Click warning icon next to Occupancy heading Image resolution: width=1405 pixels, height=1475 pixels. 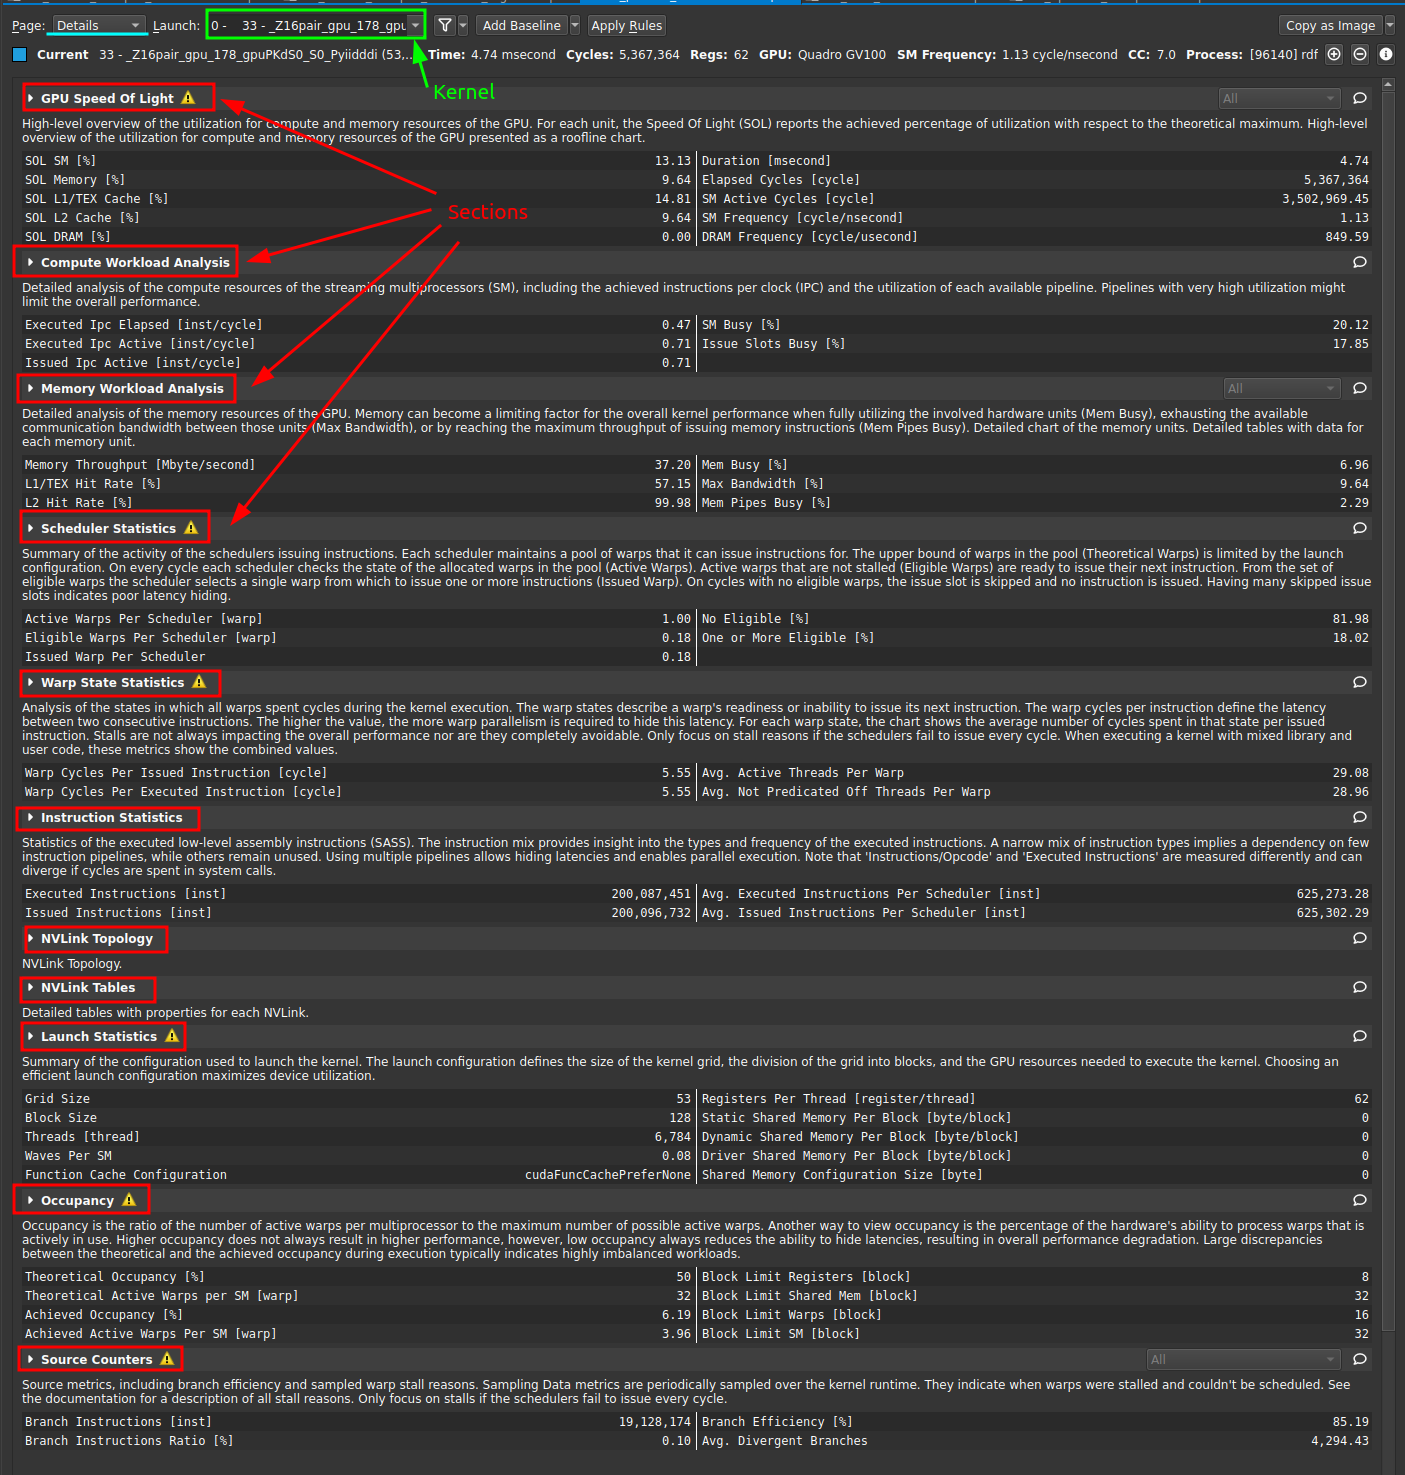pyautogui.click(x=129, y=1200)
